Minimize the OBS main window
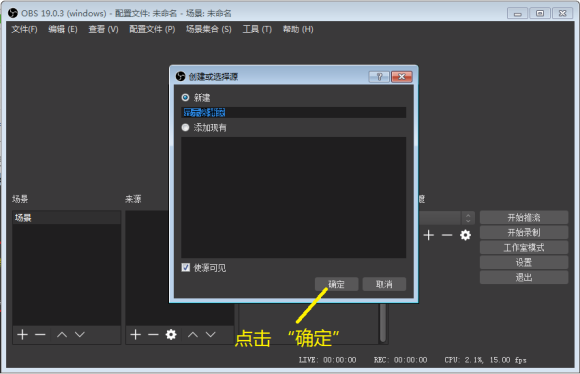 [x=517, y=14]
